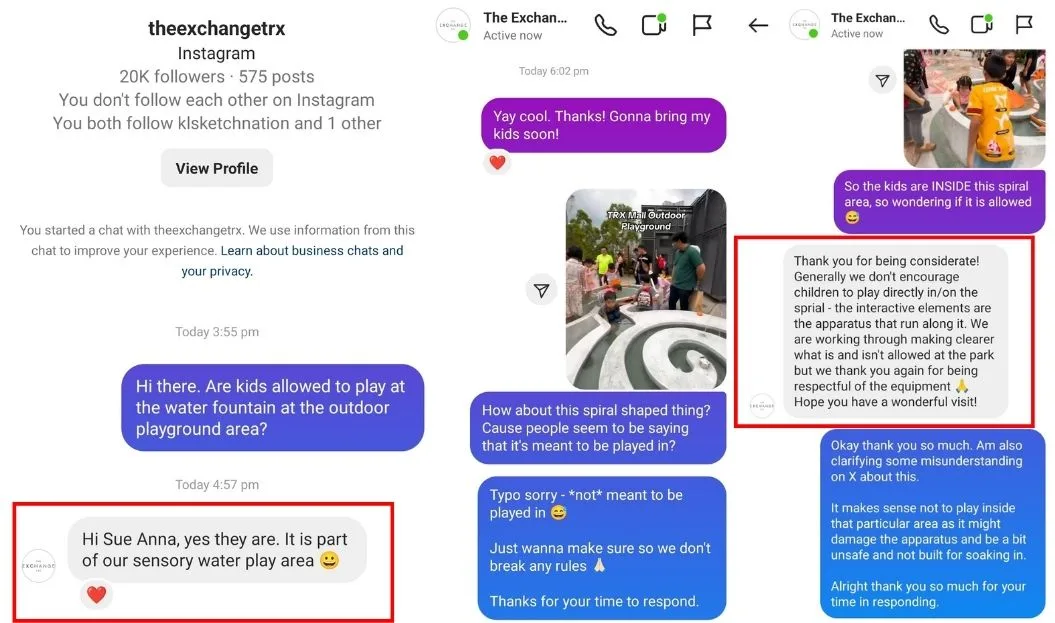The height and width of the screenshot is (623, 1055).
Task: Start voice call in middle chat header
Action: pyautogui.click(x=605, y=26)
